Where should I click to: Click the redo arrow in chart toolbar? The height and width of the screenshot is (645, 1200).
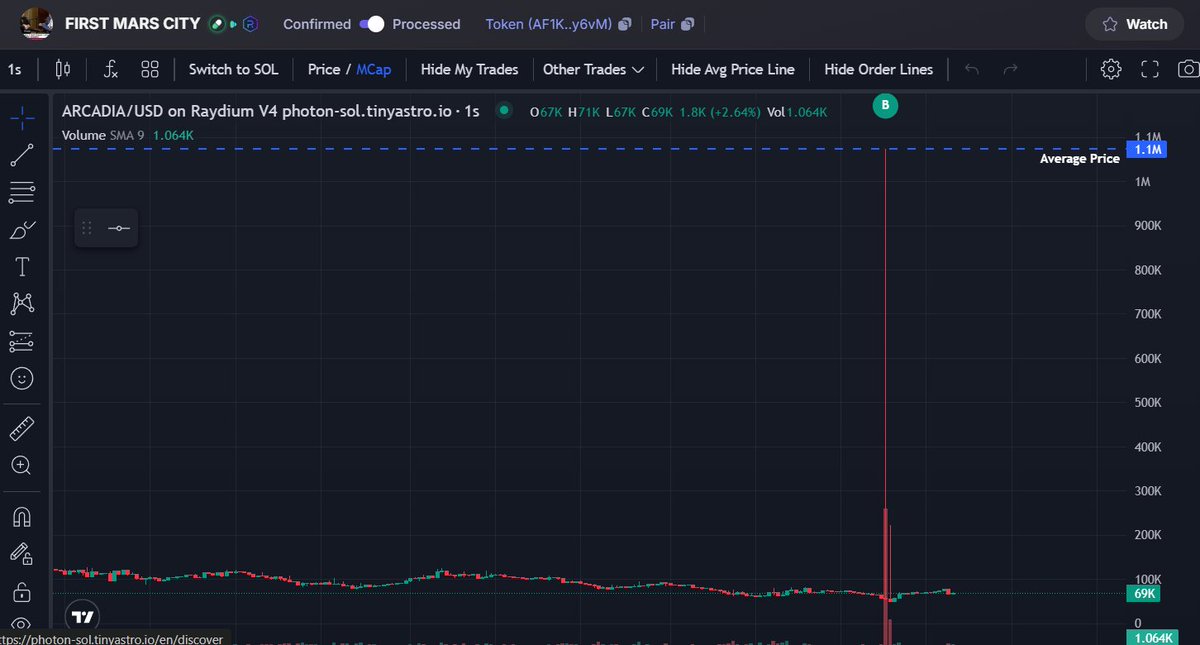[1010, 69]
